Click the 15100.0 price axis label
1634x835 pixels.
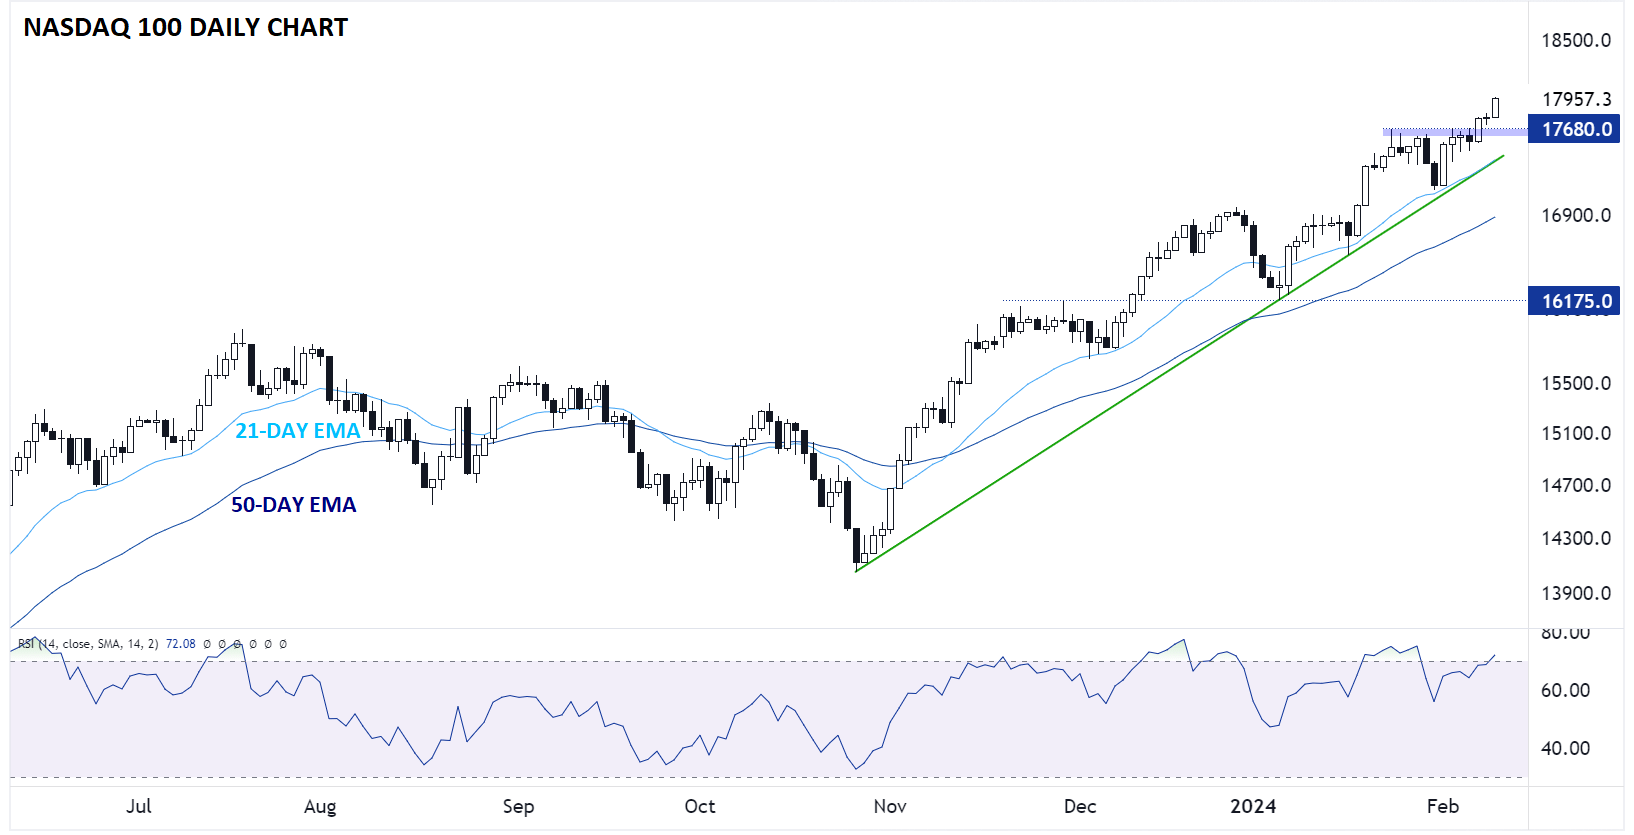point(1576,433)
